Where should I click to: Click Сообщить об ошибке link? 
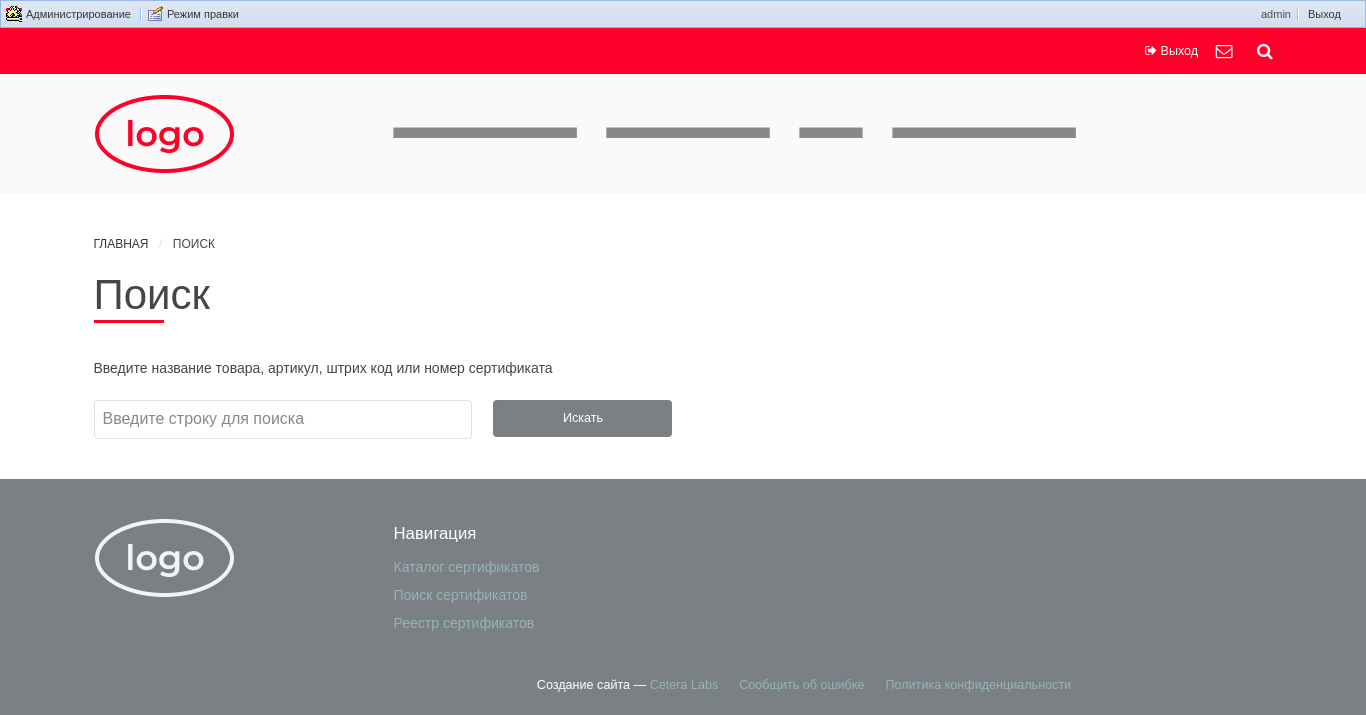(x=801, y=685)
